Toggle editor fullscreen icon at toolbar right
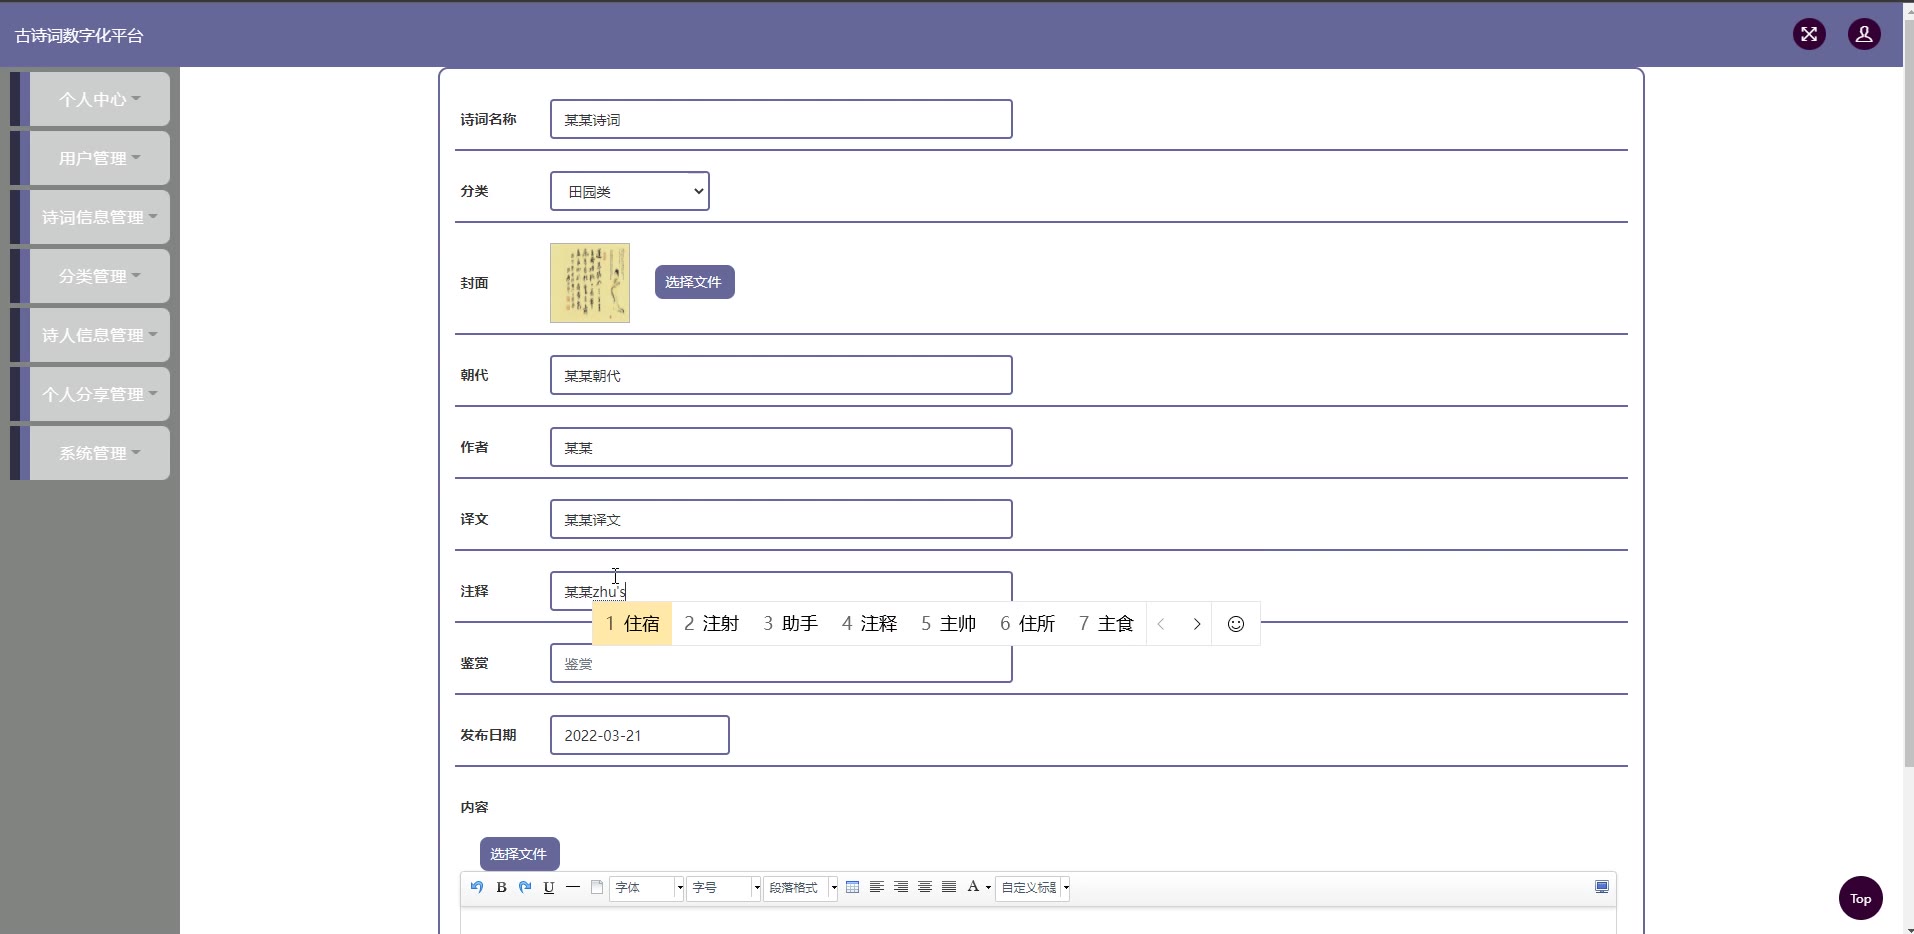The width and height of the screenshot is (1914, 934). 1602,887
